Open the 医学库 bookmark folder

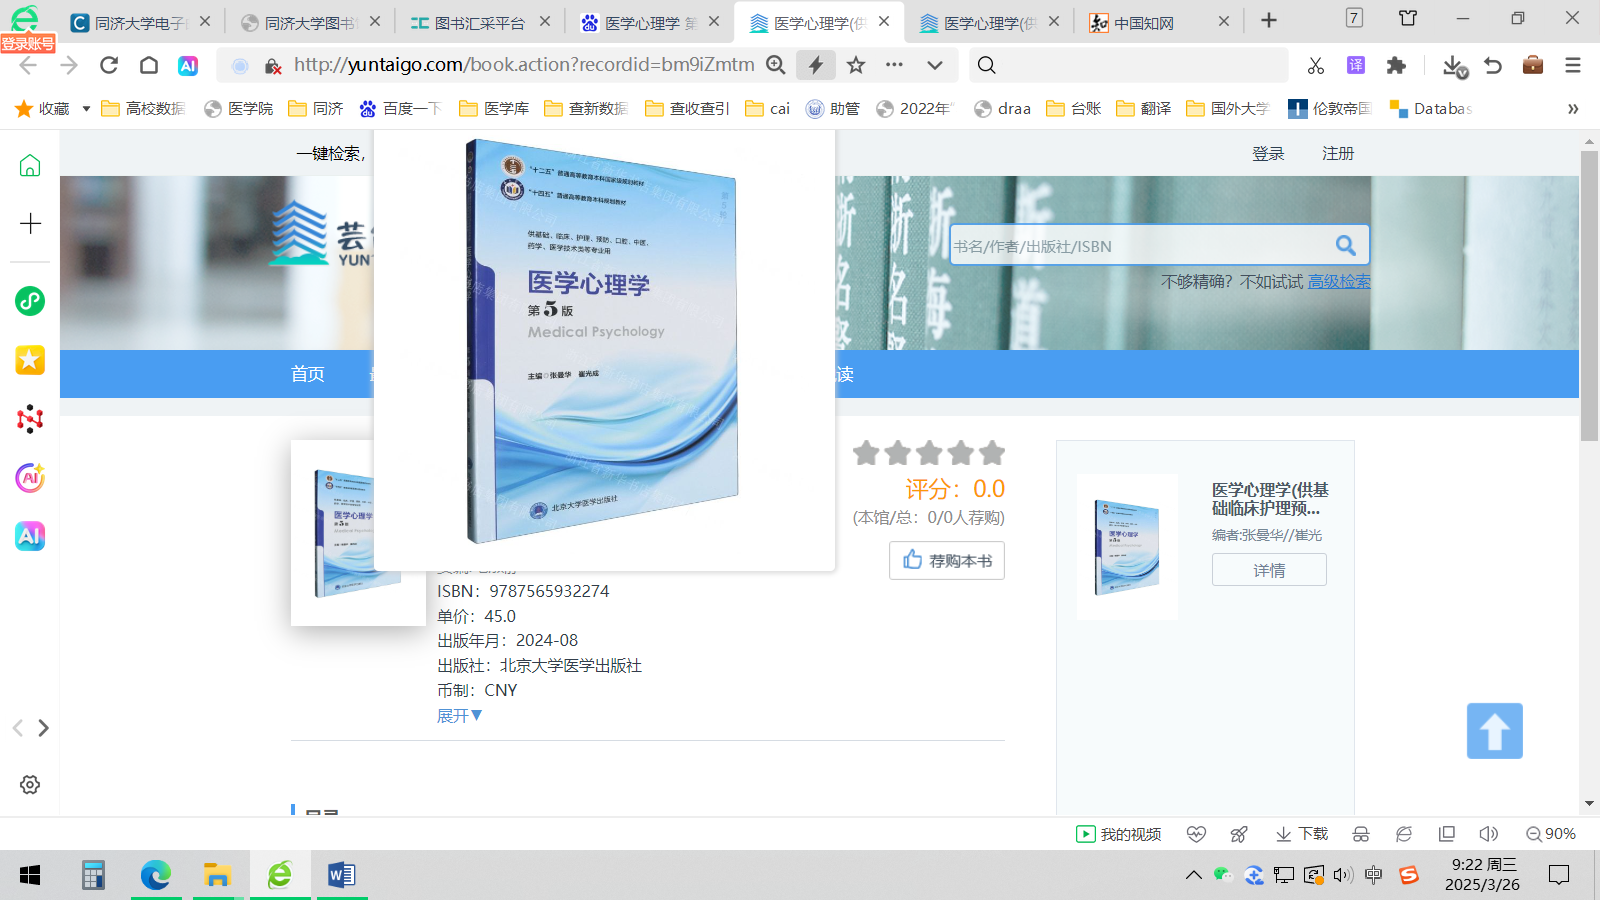[494, 108]
